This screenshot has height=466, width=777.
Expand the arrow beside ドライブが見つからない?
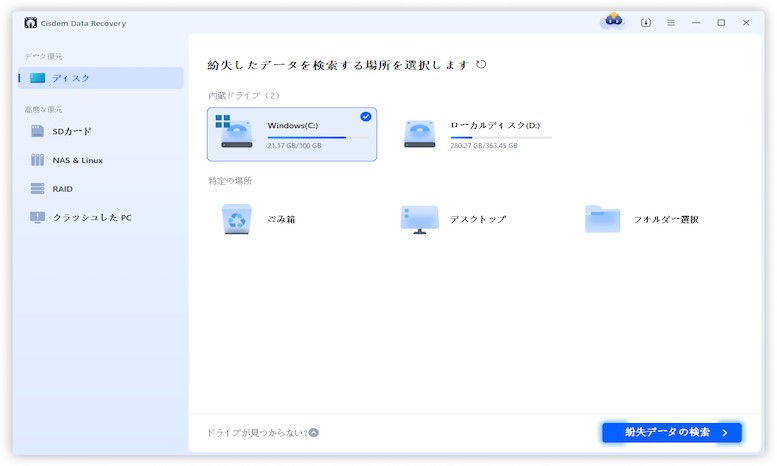[314, 433]
